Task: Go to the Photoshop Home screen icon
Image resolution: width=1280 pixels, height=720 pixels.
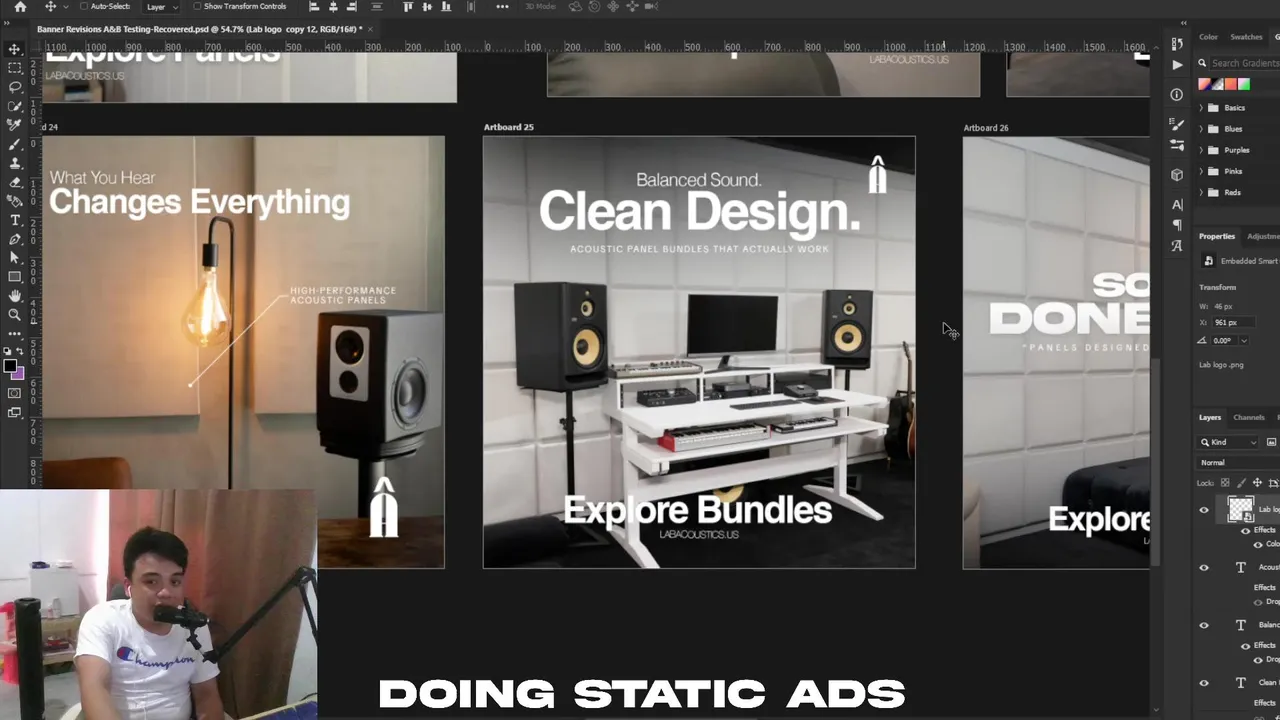Action: (x=20, y=7)
